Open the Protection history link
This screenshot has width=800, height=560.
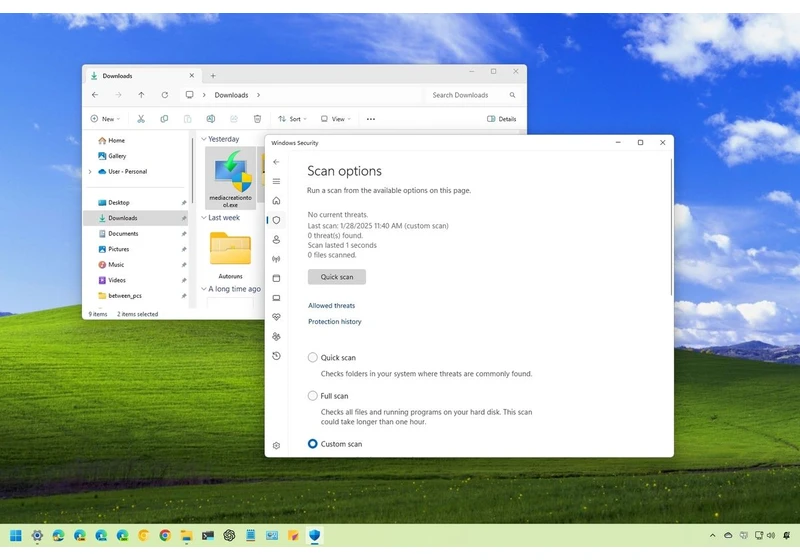(335, 321)
